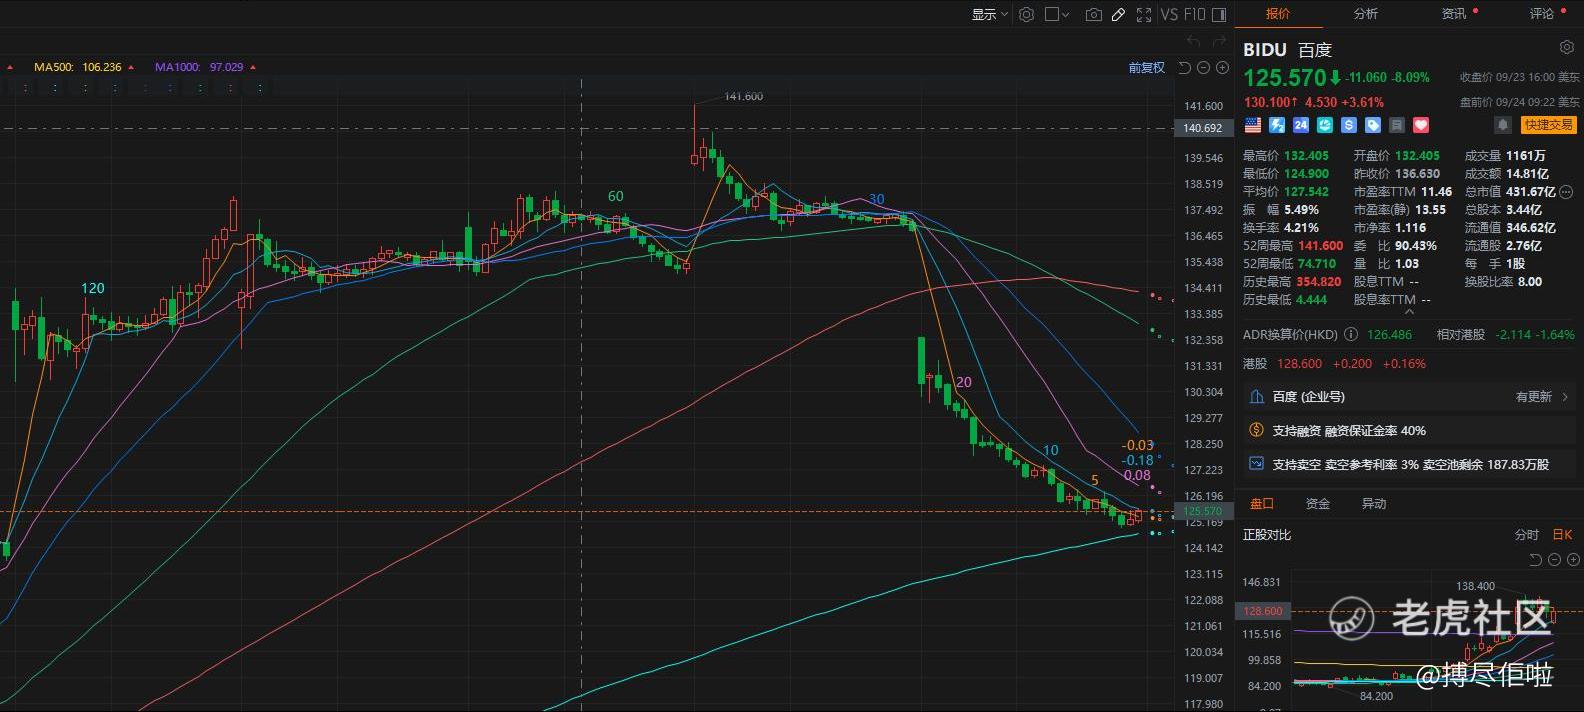
Task: Zoom in main chart plus icon
Action: click(1223, 68)
